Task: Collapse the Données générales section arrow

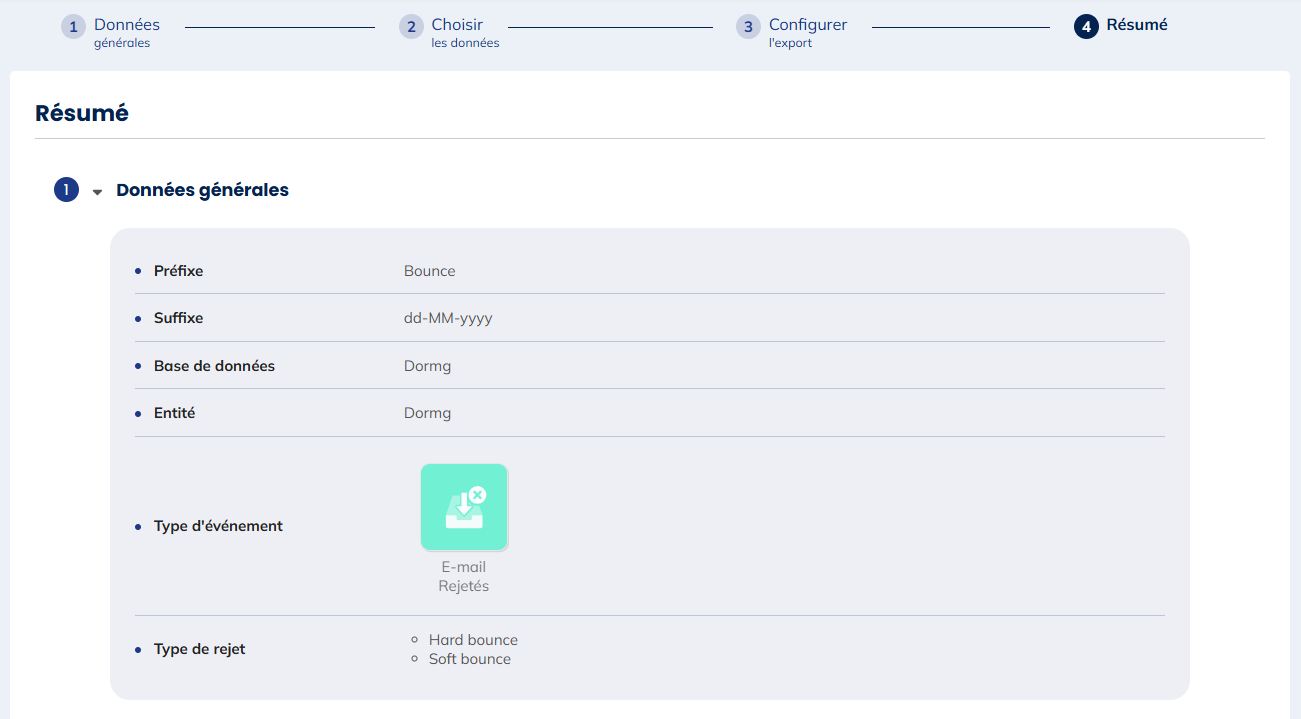Action: 97,192
